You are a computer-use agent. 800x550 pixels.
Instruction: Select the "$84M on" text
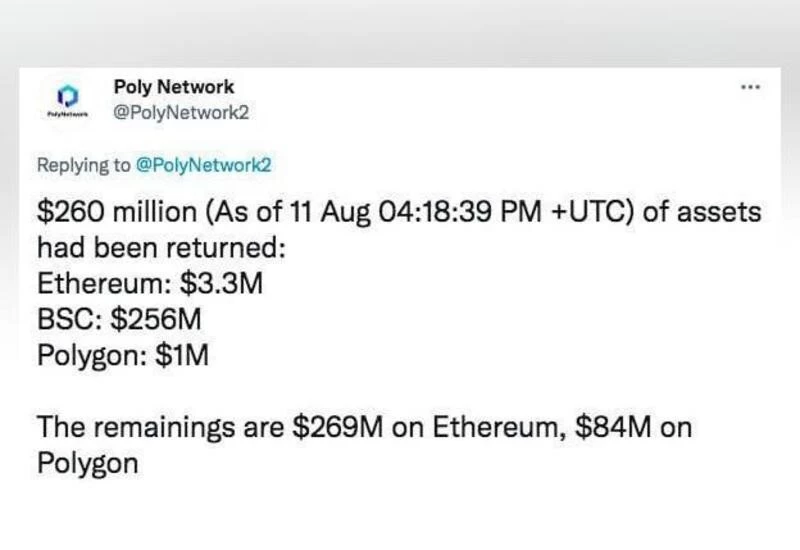634,428
